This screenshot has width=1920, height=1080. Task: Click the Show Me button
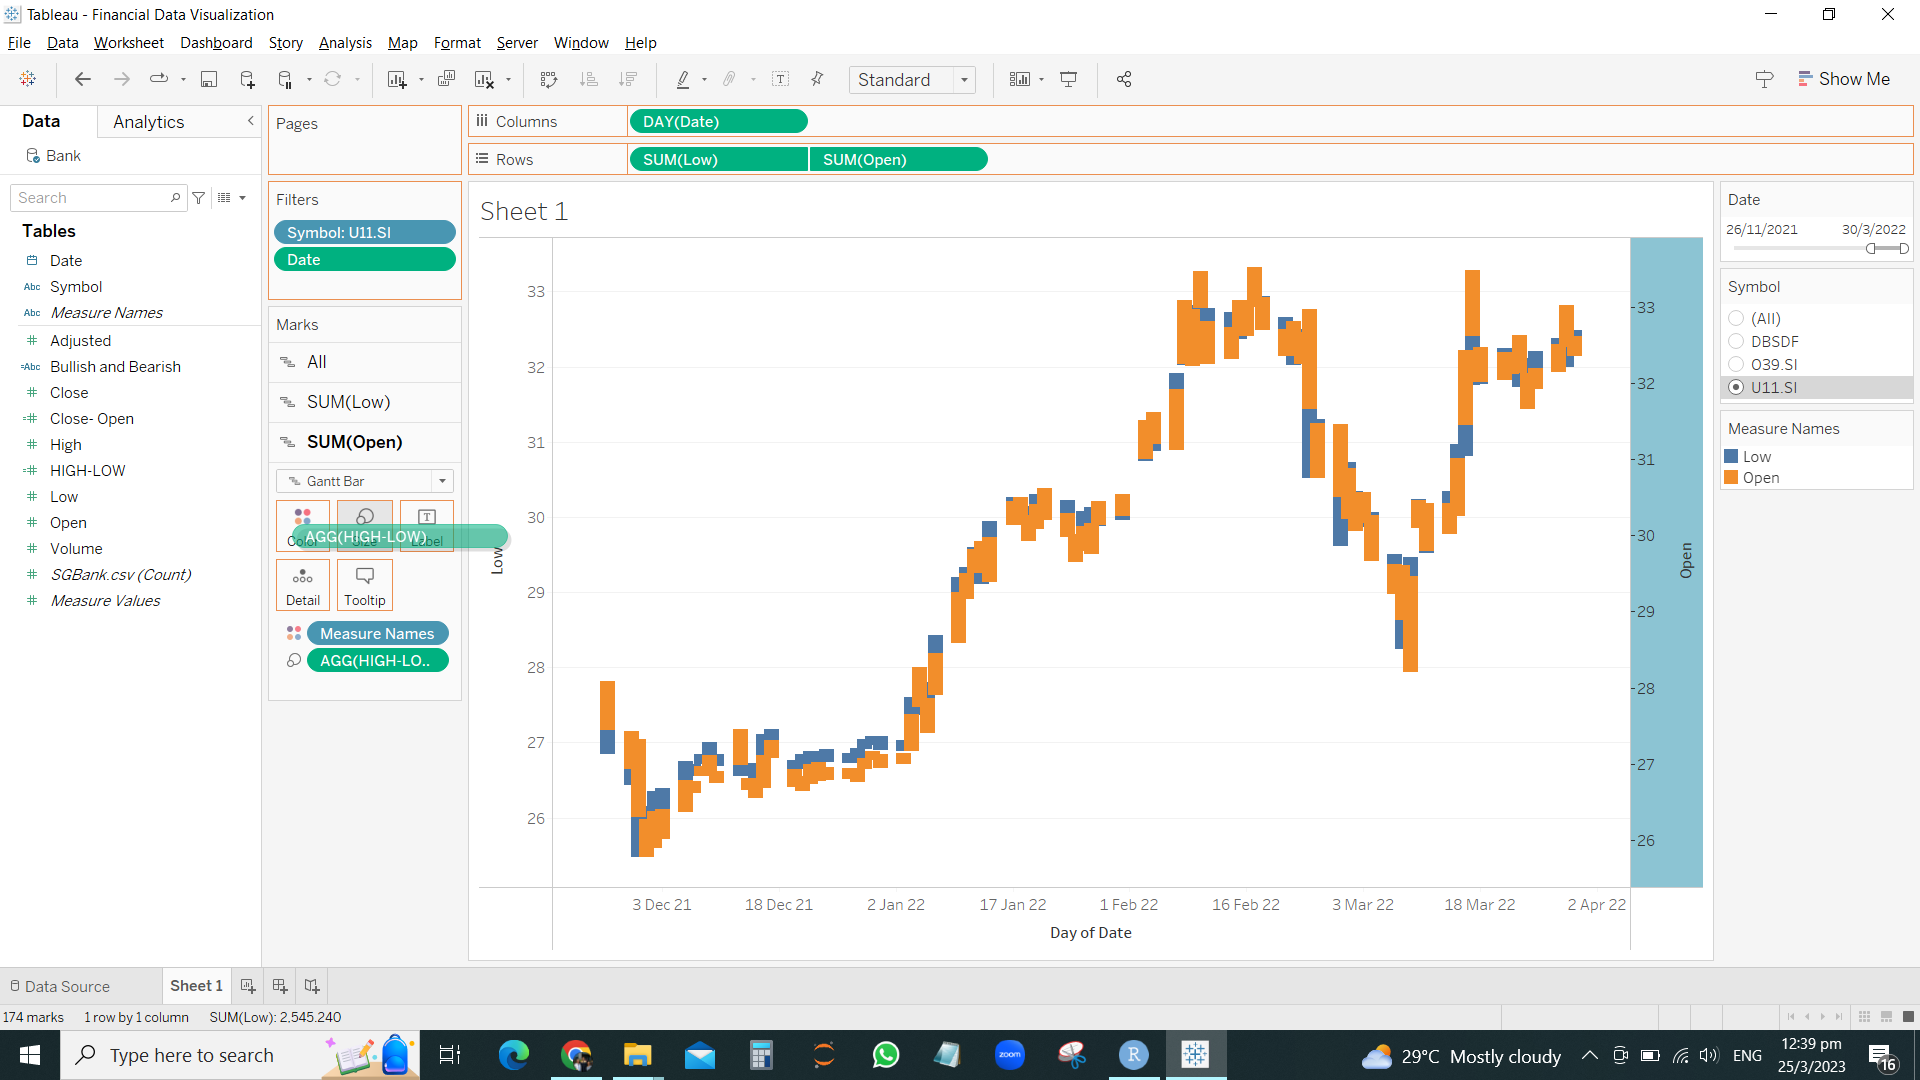tap(1843, 79)
